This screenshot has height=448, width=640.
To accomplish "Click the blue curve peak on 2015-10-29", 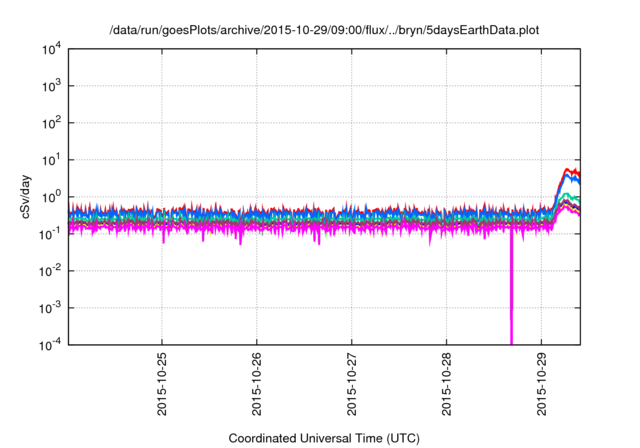I will click(567, 176).
